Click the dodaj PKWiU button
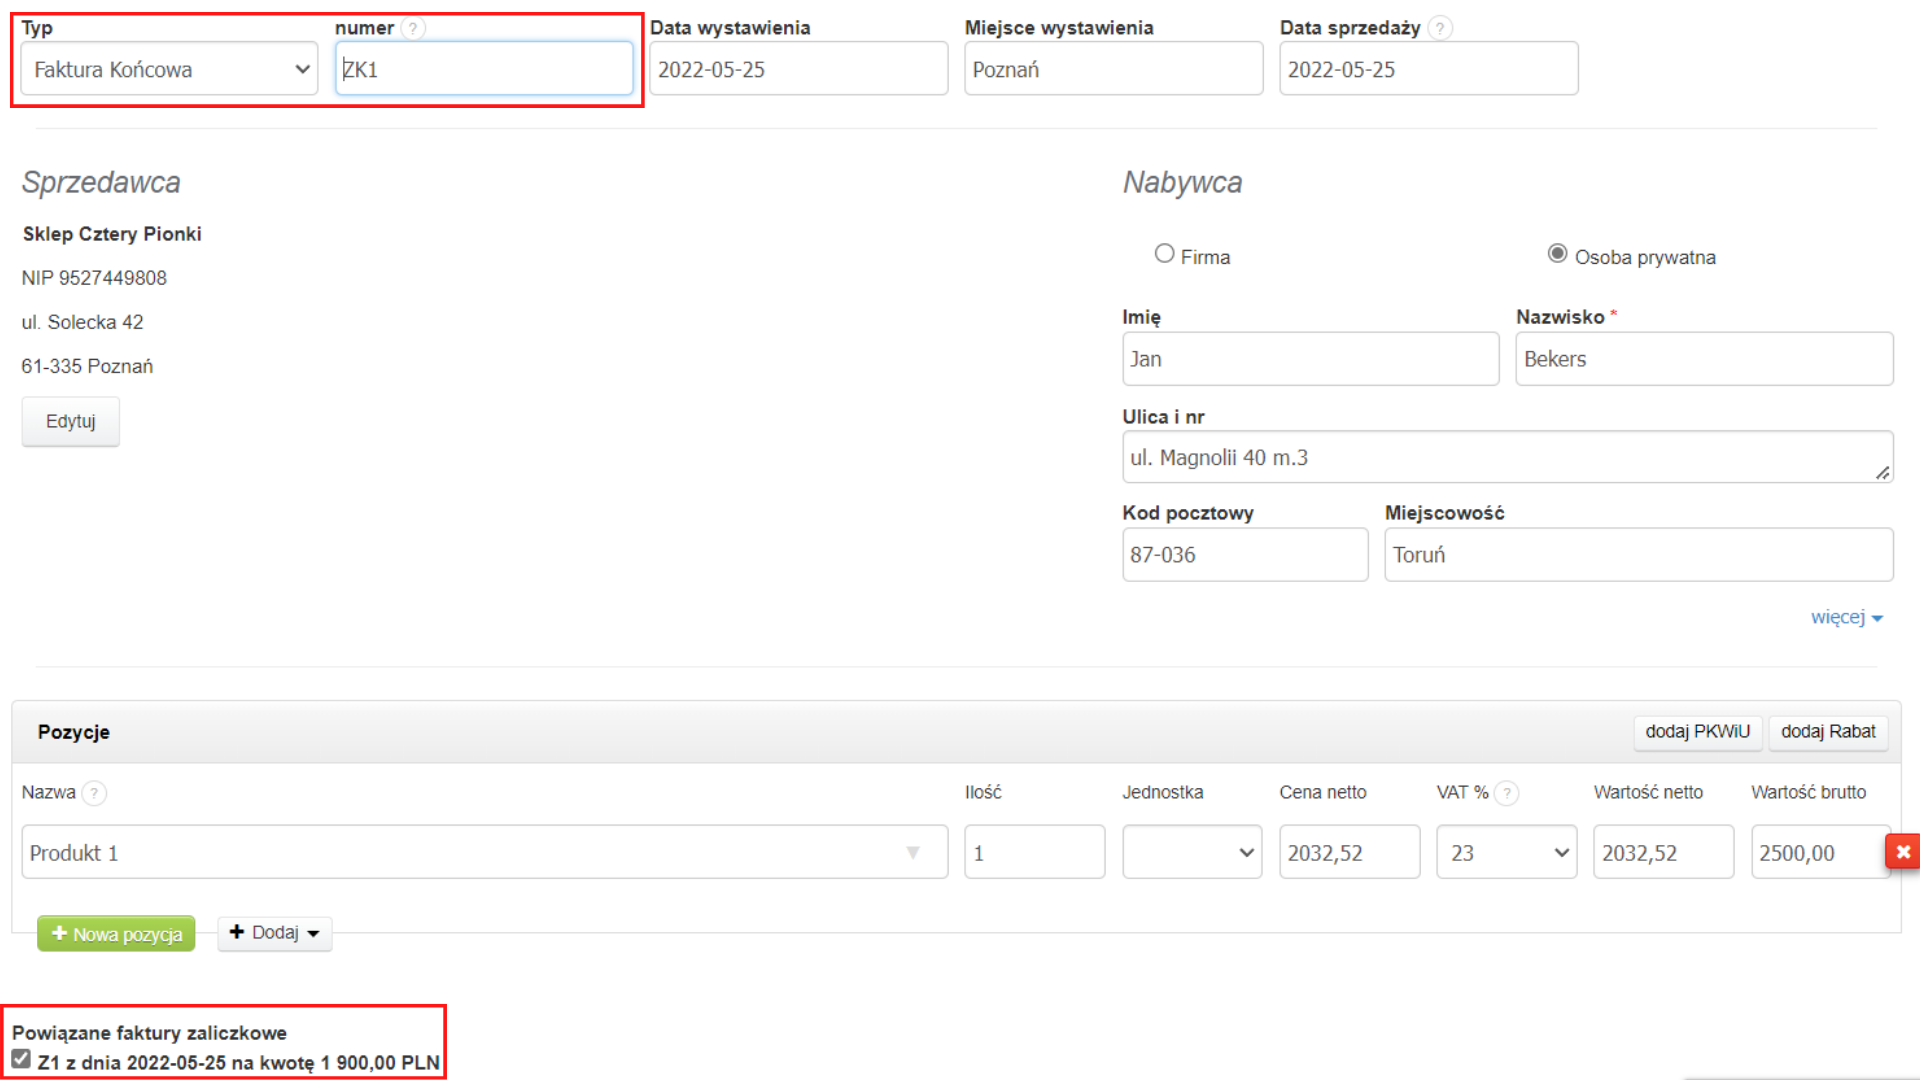 tap(1697, 732)
